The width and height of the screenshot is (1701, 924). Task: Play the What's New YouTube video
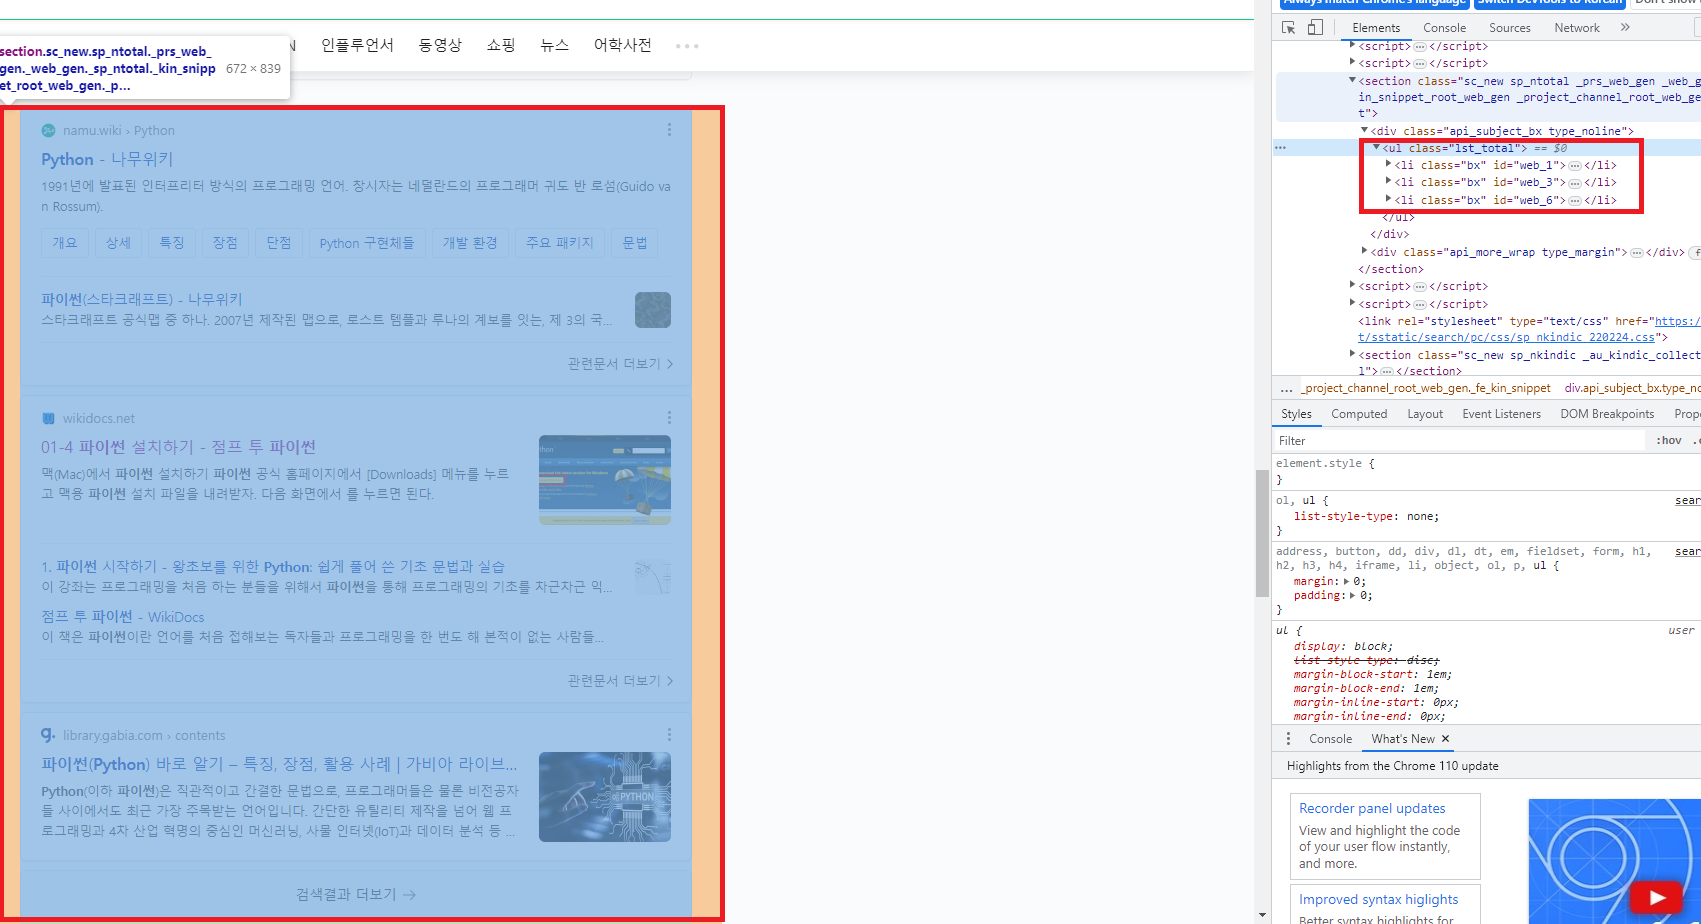tap(1657, 897)
